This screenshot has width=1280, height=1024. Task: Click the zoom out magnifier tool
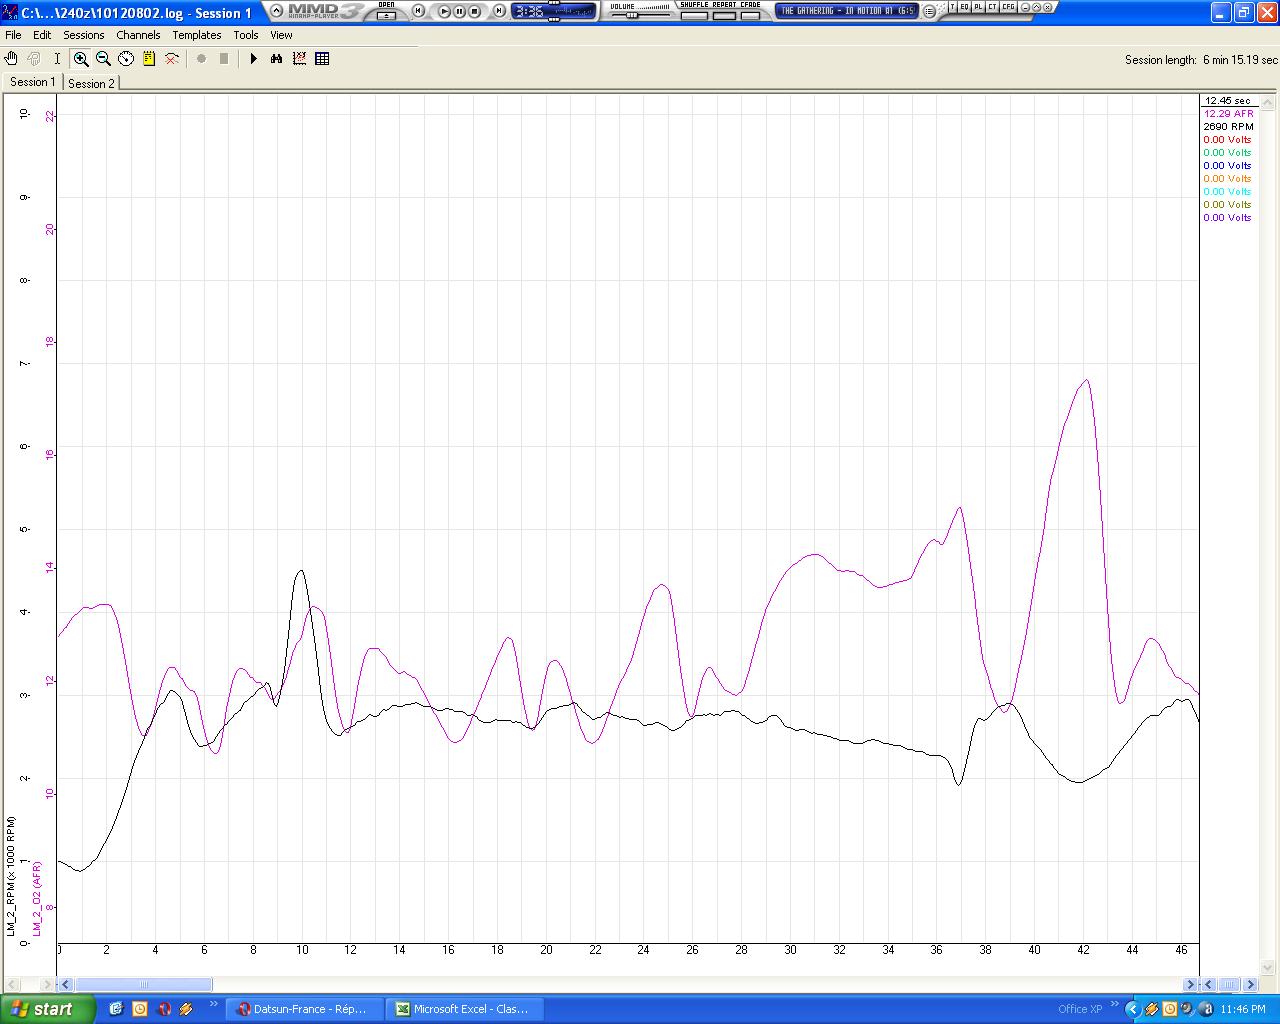click(103, 59)
